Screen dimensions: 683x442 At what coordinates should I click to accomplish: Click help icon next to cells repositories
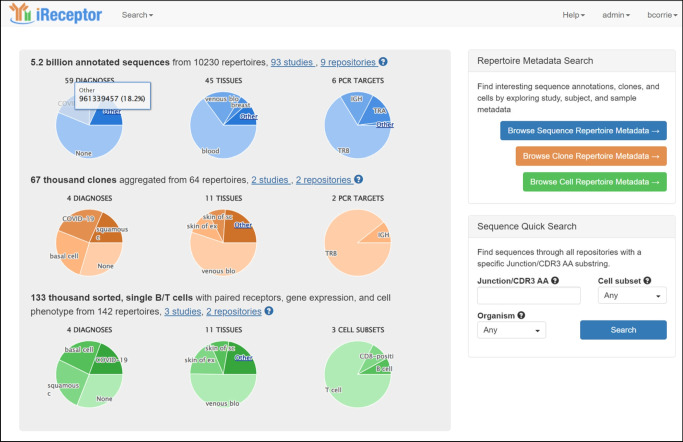click(x=269, y=311)
